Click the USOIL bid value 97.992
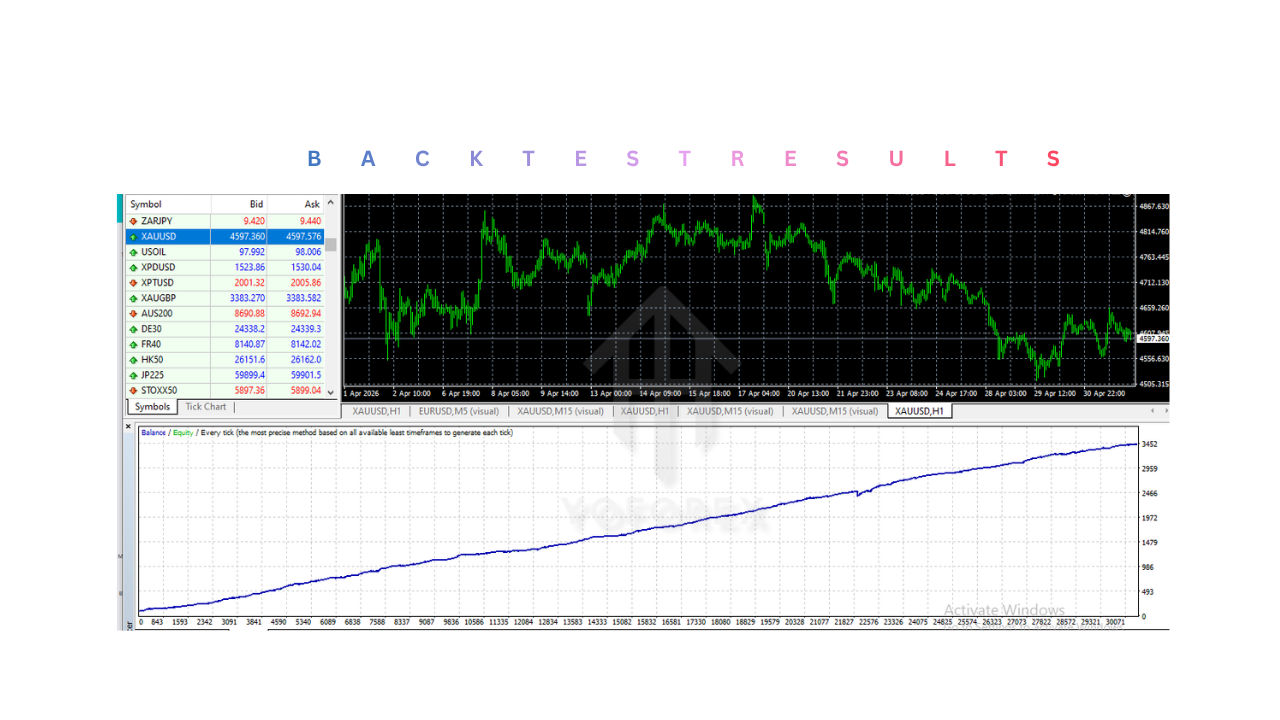Viewport: 1280px width, 720px height. pyautogui.click(x=251, y=252)
